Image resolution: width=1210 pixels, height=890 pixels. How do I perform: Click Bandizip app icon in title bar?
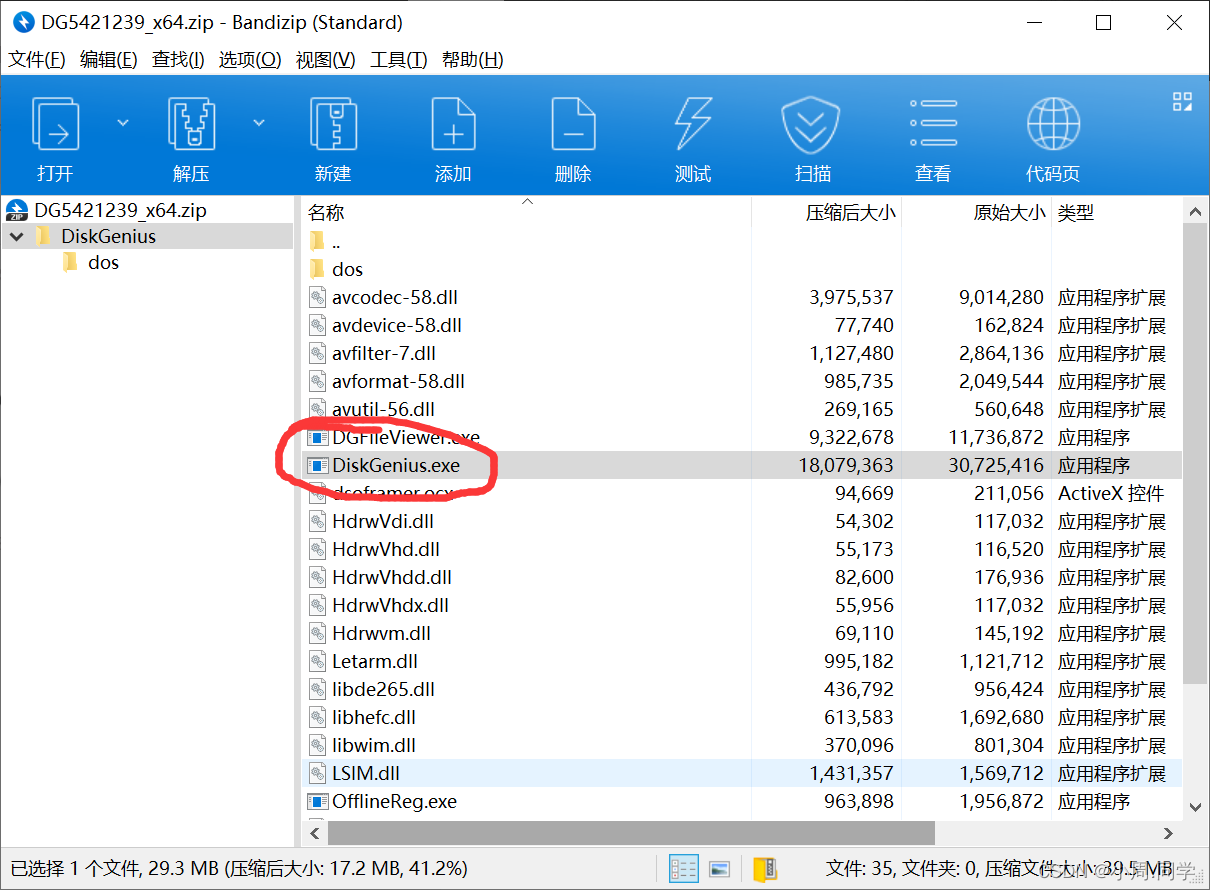click(23, 22)
